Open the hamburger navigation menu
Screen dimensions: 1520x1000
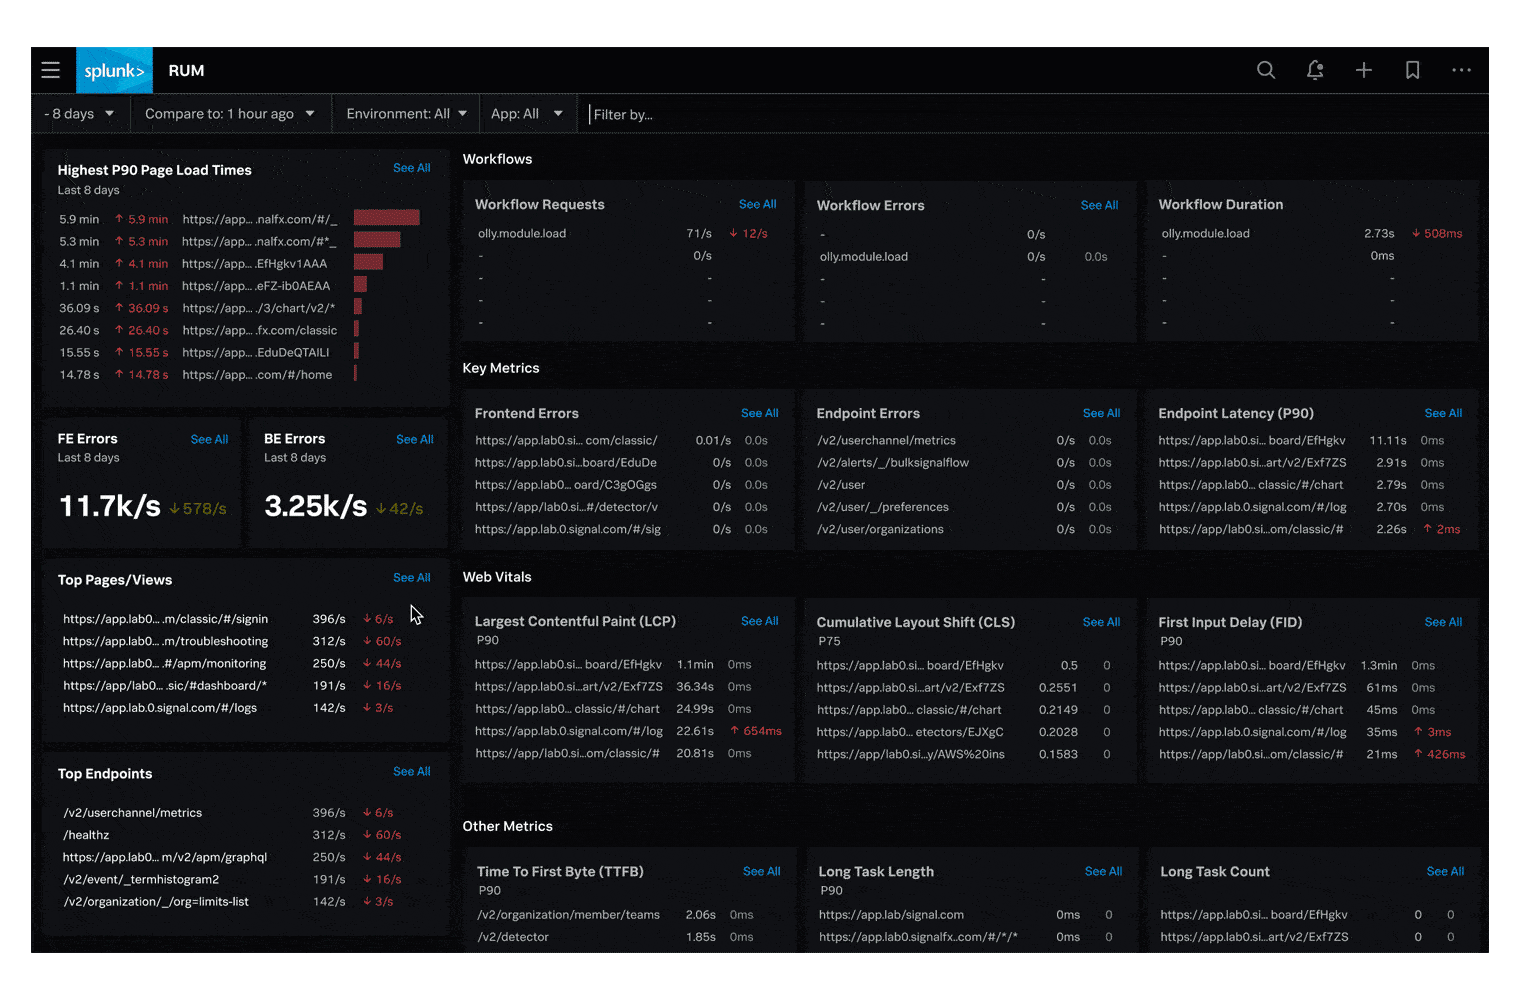tap(51, 70)
